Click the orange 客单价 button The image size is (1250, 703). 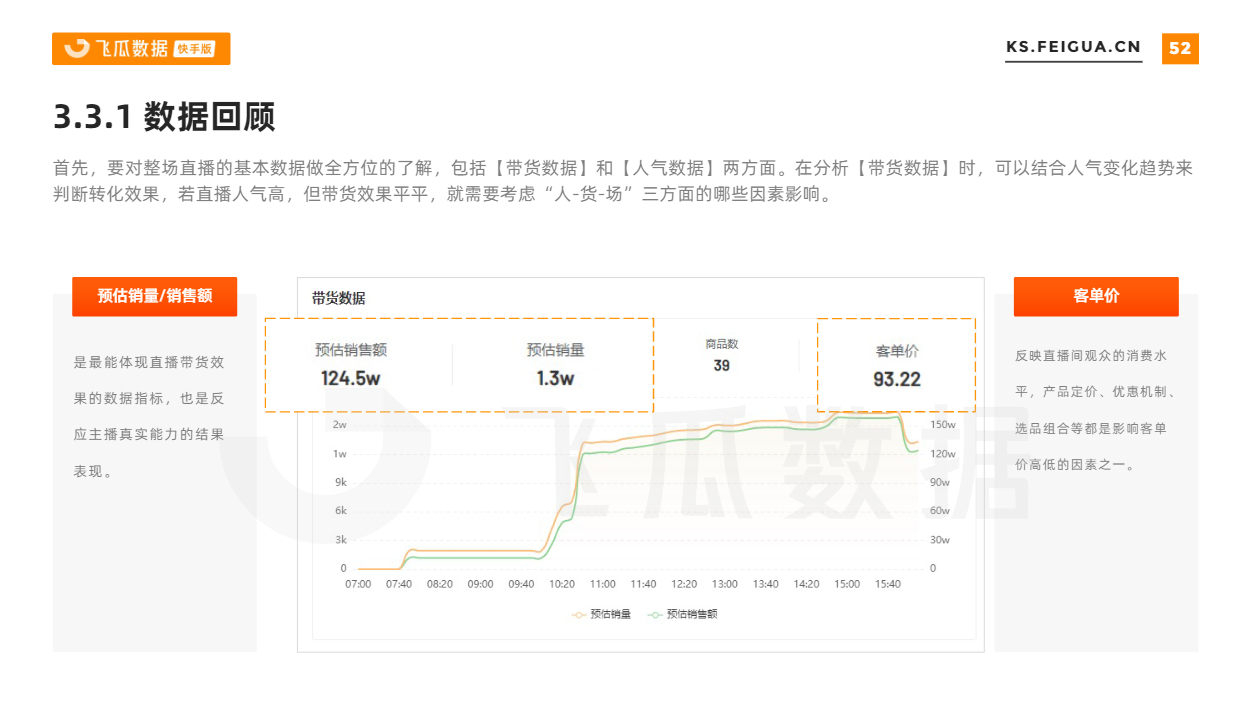point(1096,296)
